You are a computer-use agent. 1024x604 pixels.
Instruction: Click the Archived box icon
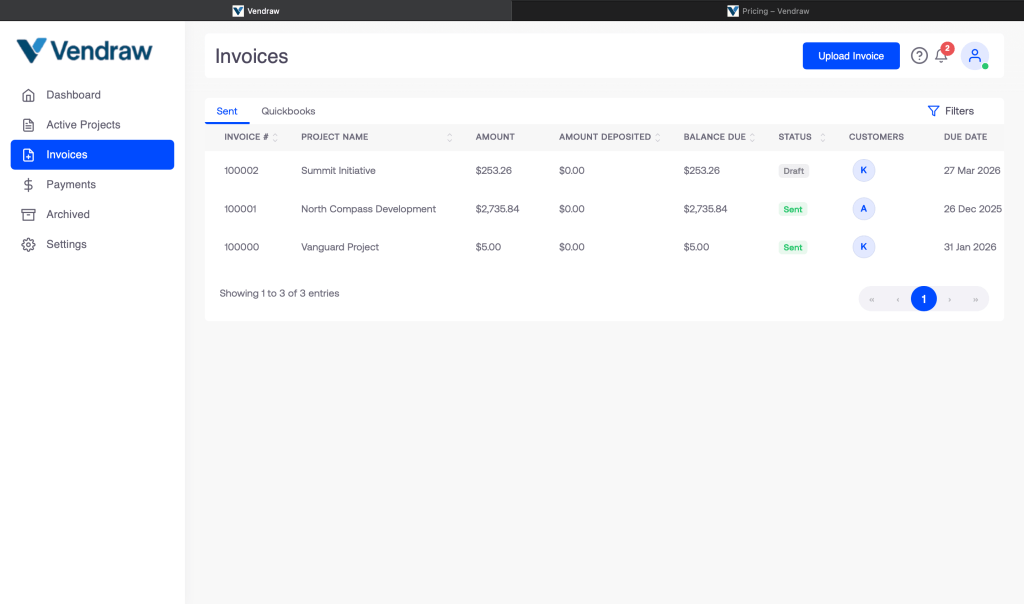[x=28, y=215]
